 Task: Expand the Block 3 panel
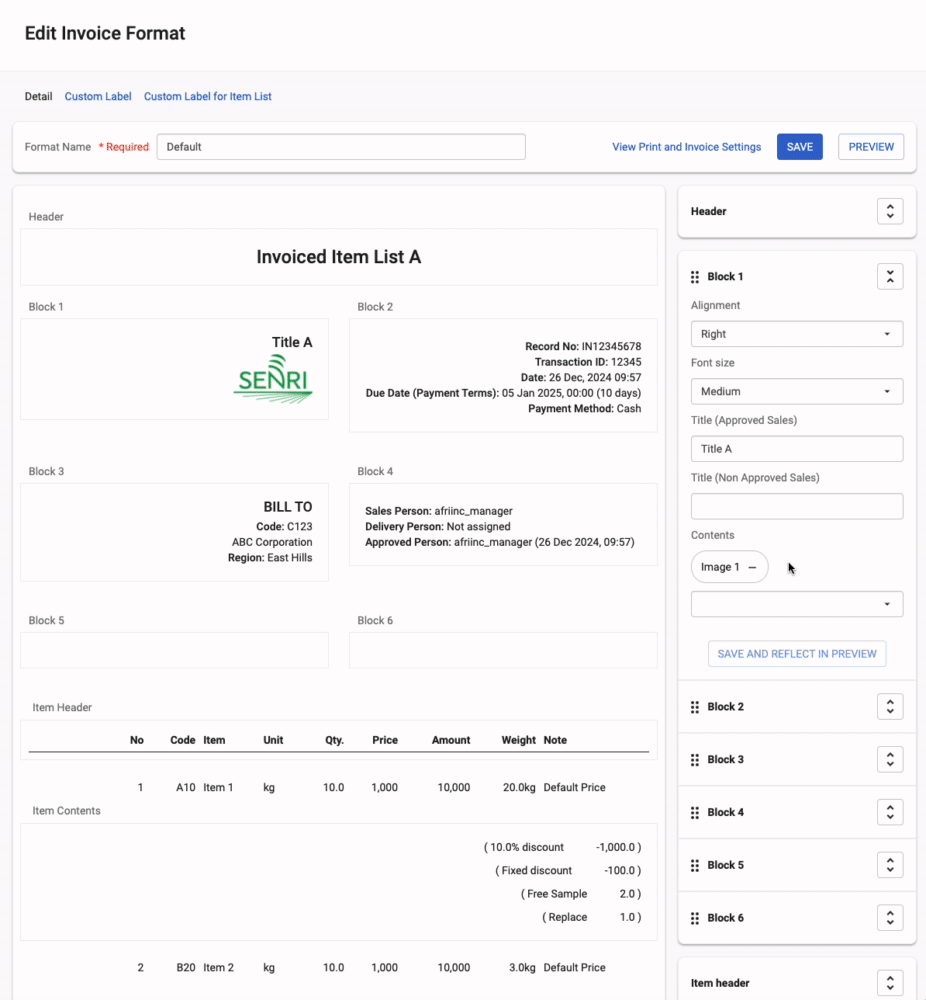pos(890,760)
